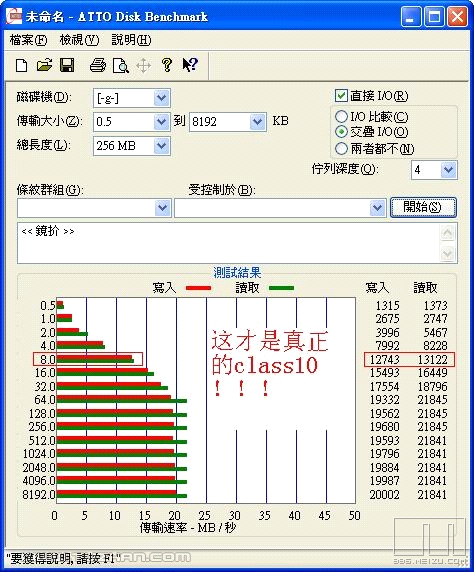
Task: Click description box scroll down arrow
Action: 448,253
